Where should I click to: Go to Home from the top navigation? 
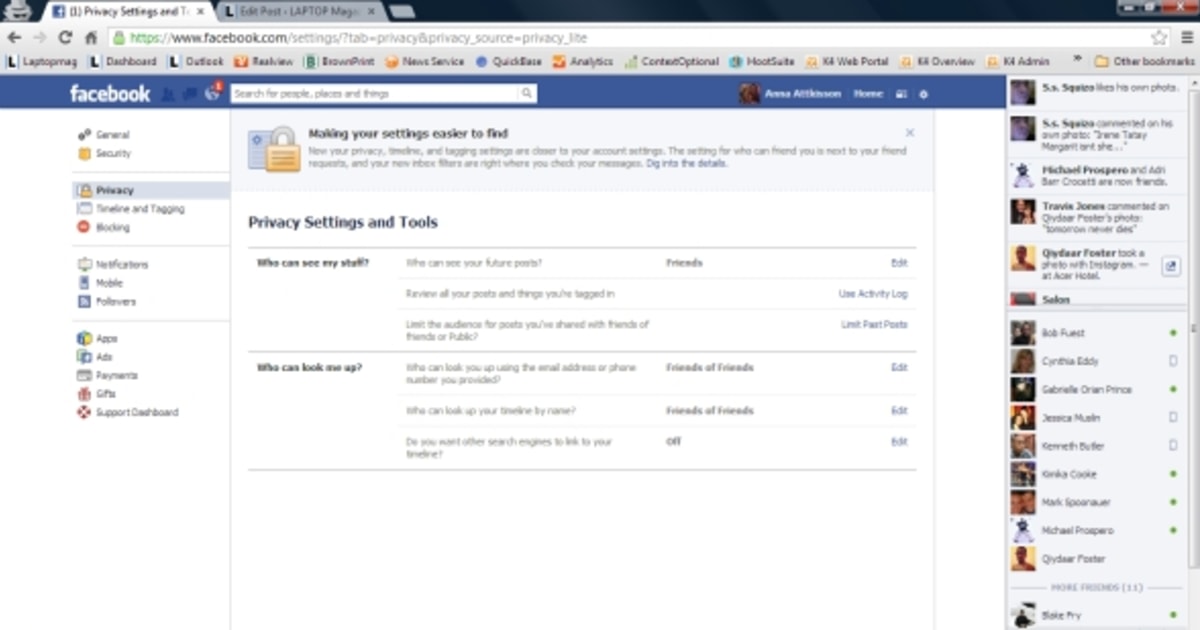pos(868,93)
